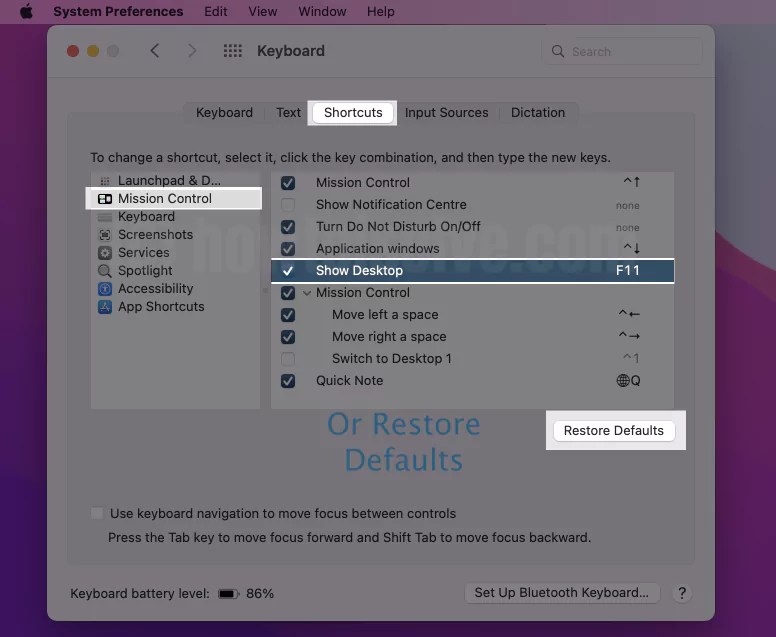776x637 pixels.
Task: Enable Switch to Desktop 1 checkbox
Action: pos(288,359)
